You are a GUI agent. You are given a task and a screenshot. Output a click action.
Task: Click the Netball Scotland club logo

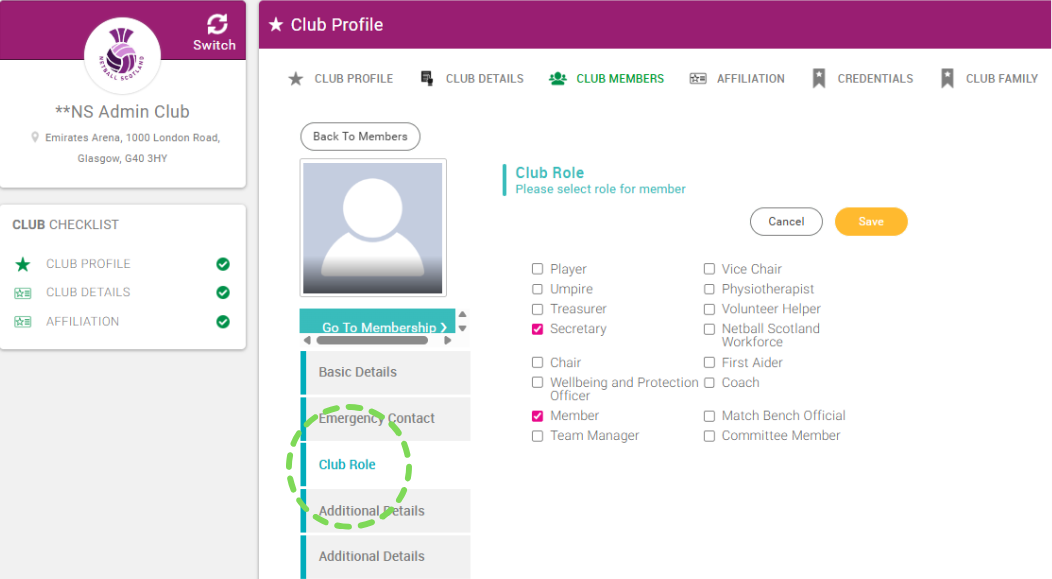(122, 55)
